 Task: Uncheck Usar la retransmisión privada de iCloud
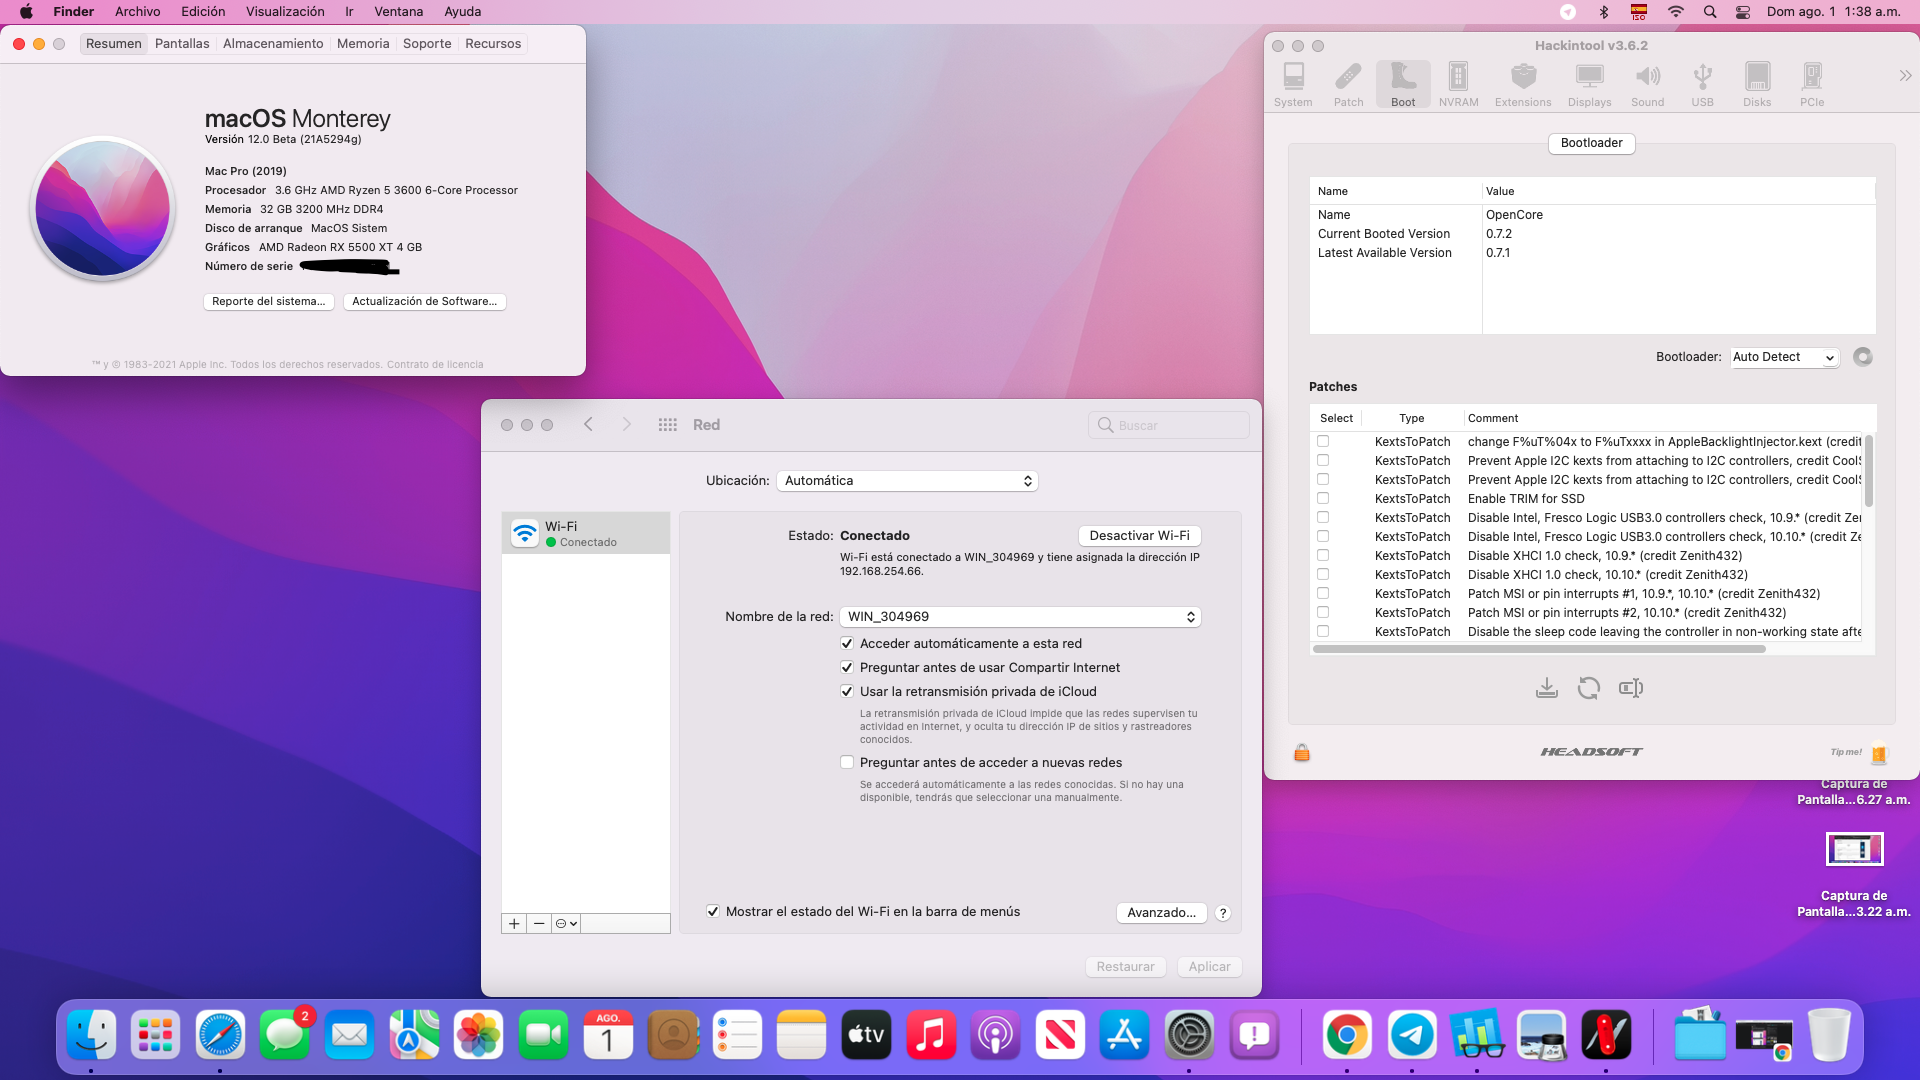pos(847,692)
